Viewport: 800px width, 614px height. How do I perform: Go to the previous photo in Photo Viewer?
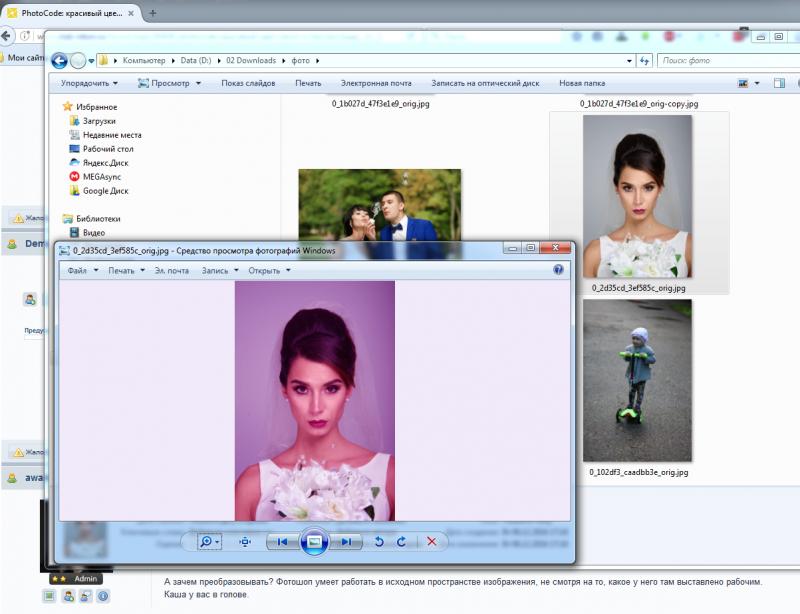[282, 542]
